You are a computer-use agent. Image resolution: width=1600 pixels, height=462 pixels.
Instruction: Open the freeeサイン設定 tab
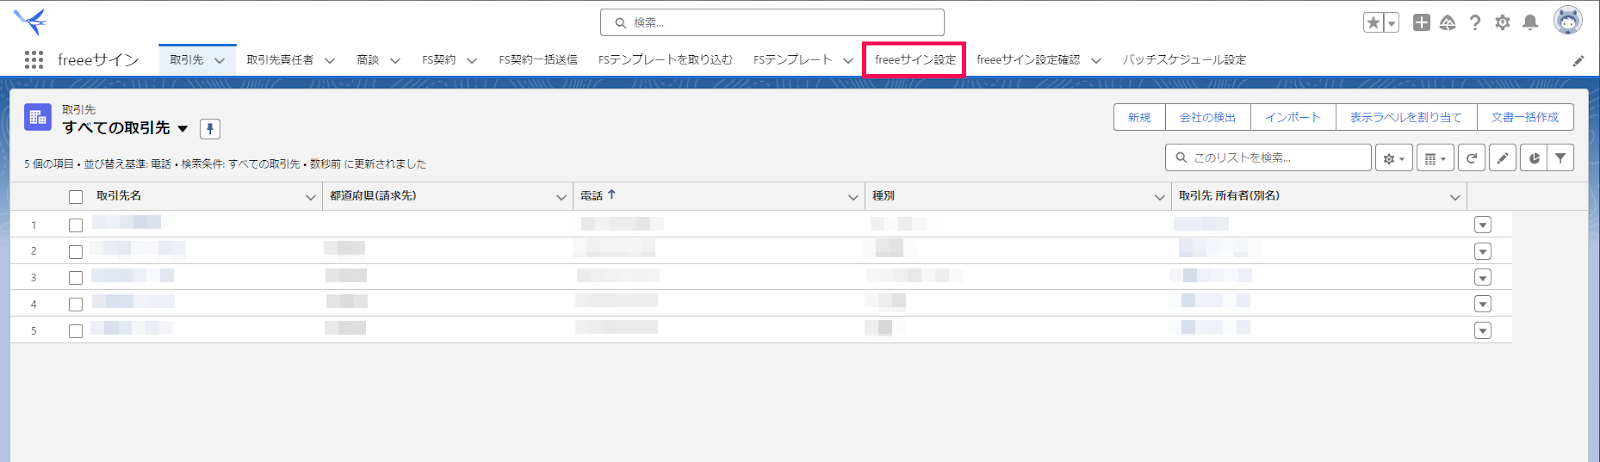[x=915, y=60]
